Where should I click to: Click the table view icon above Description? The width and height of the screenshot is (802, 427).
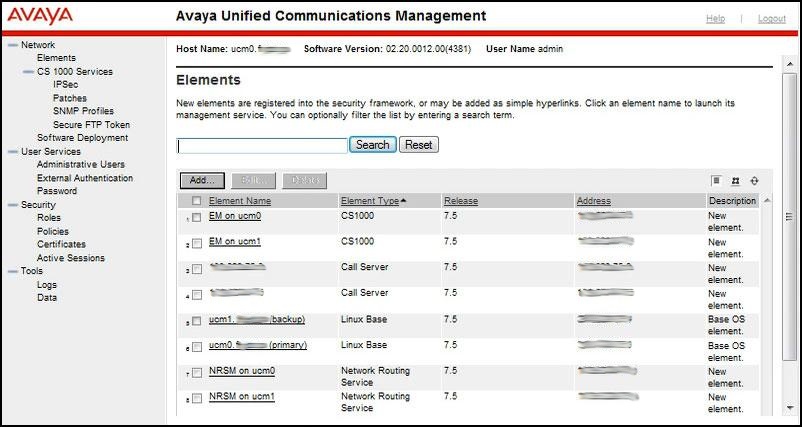[717, 181]
